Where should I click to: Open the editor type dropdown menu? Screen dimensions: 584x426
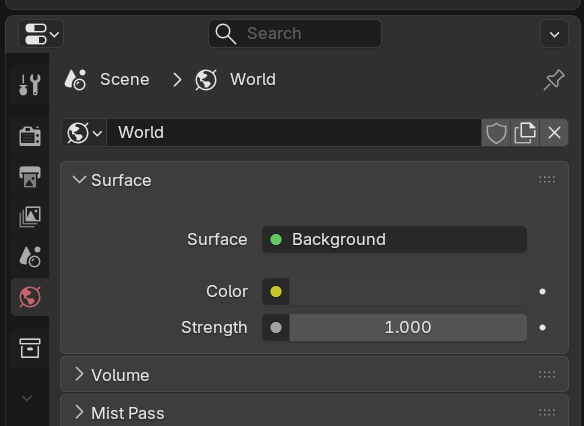click(41, 34)
